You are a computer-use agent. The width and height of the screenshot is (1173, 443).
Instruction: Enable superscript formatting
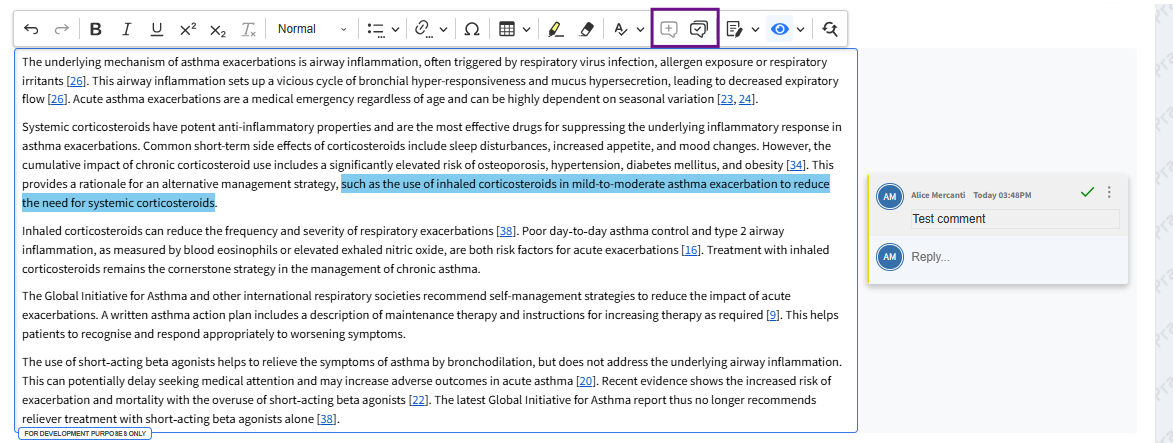click(187, 29)
